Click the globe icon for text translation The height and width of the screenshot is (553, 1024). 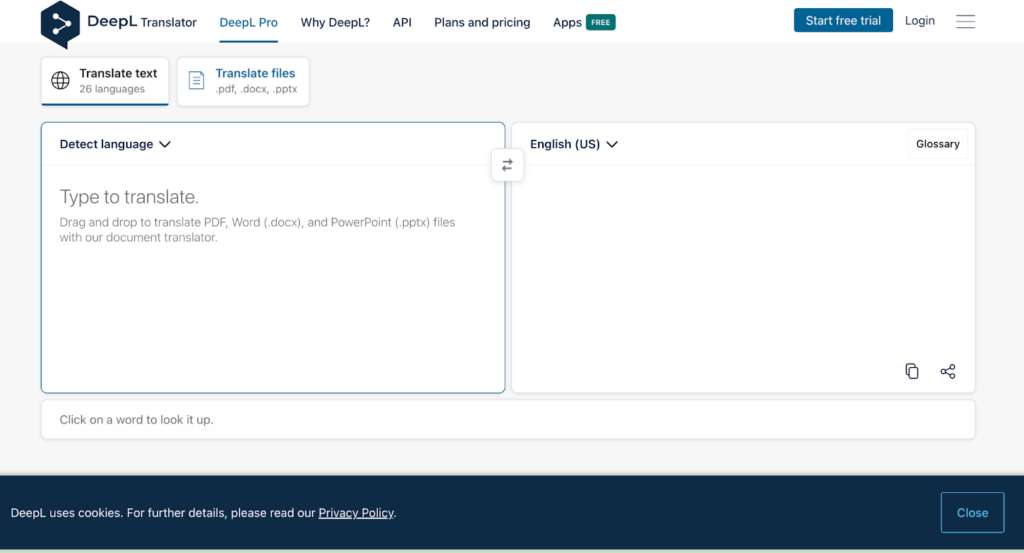pyautogui.click(x=61, y=81)
